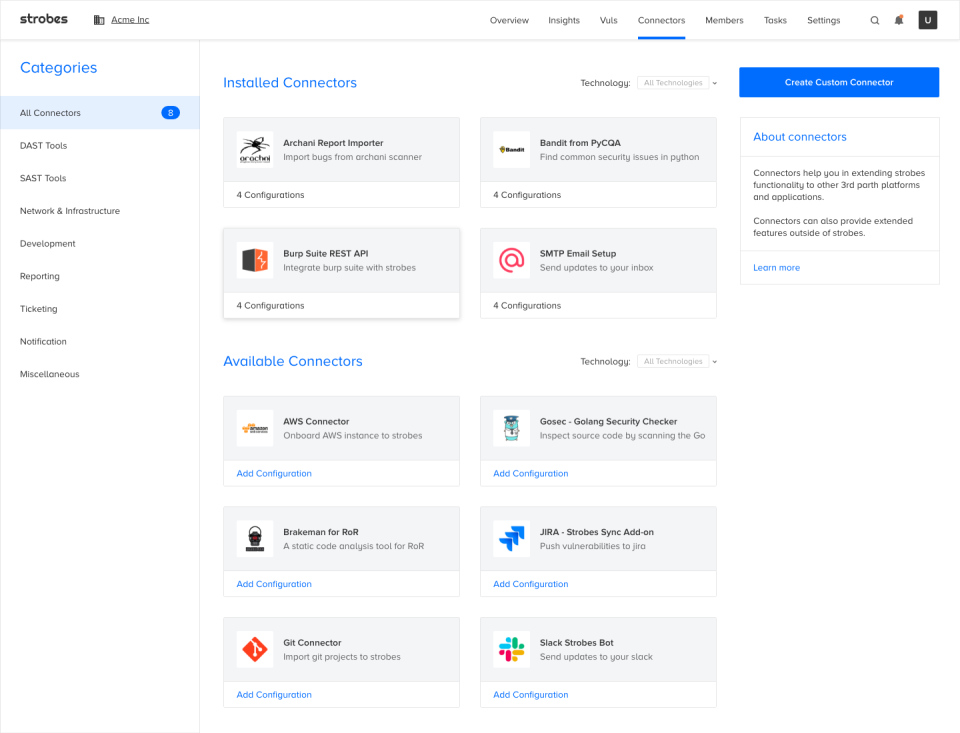Click the Git Connector logo icon
Screen dimensions: 960x733
point(255,650)
